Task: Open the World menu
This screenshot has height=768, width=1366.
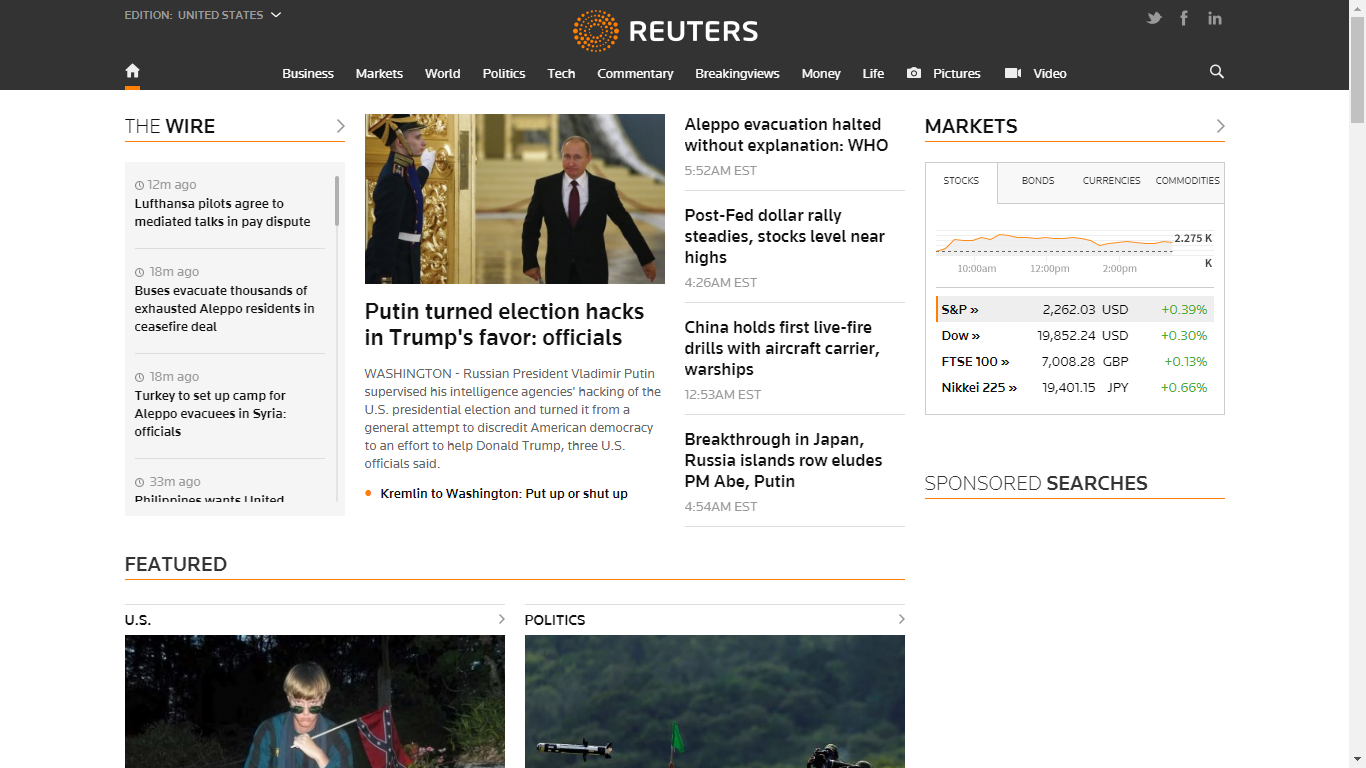Action: tap(442, 73)
